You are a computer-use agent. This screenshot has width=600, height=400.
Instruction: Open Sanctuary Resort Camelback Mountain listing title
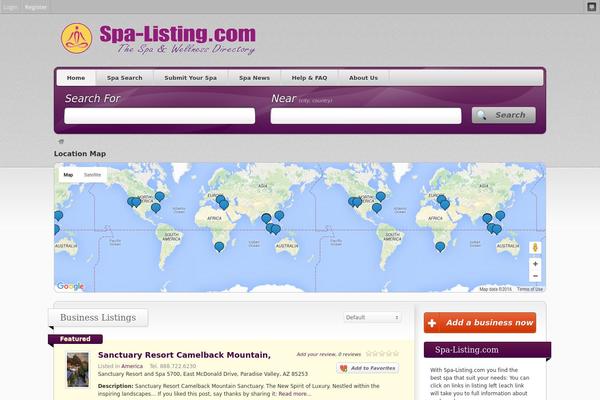tap(184, 355)
